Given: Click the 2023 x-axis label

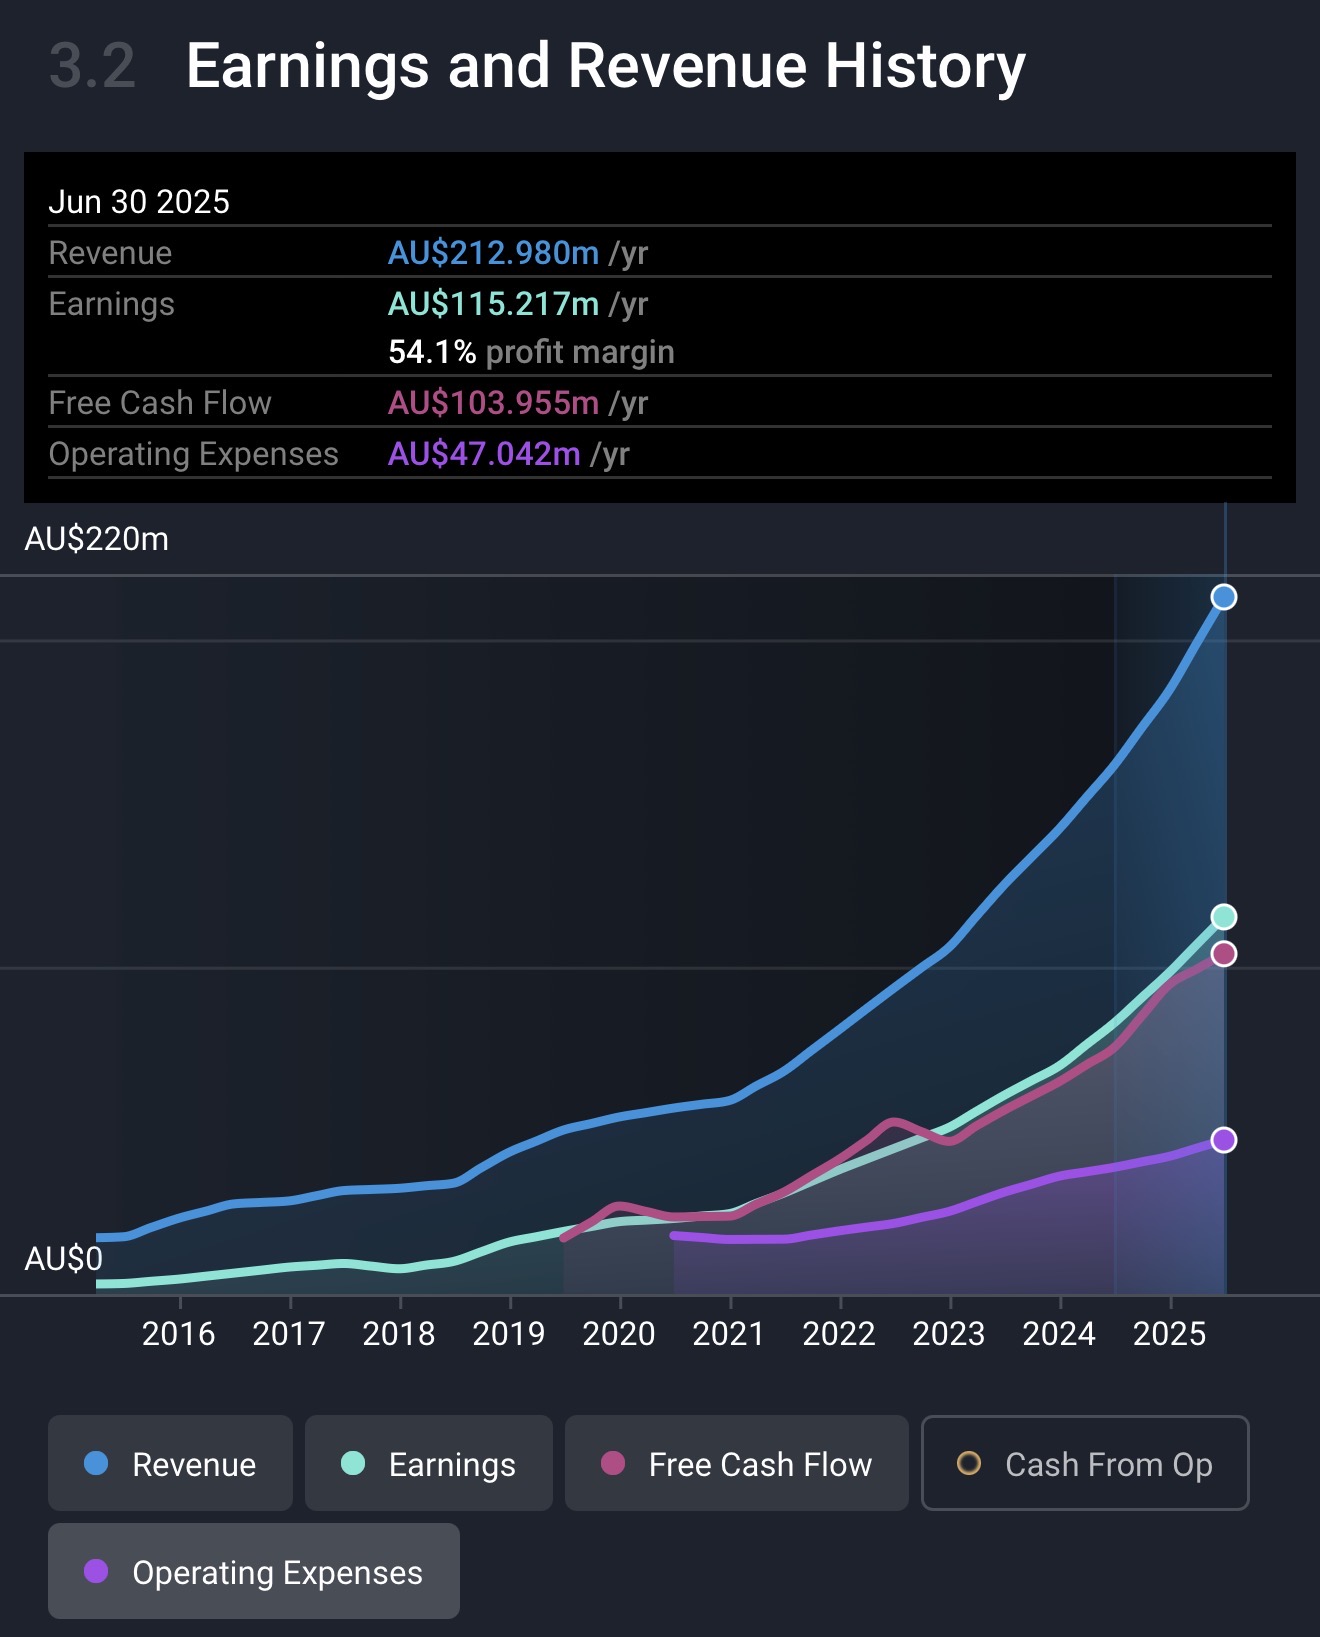Looking at the screenshot, I should [949, 1334].
